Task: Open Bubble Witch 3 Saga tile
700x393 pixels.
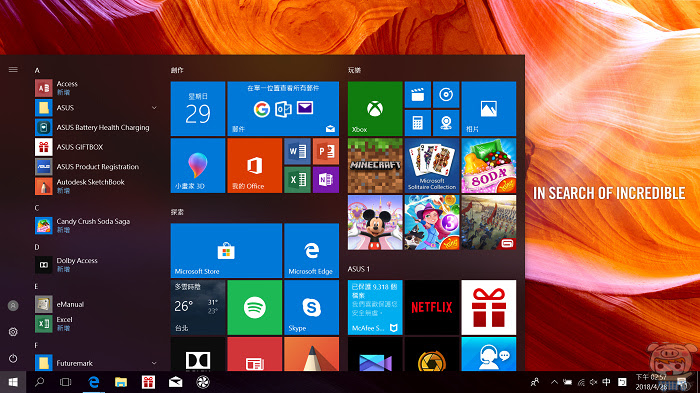Action: point(432,222)
